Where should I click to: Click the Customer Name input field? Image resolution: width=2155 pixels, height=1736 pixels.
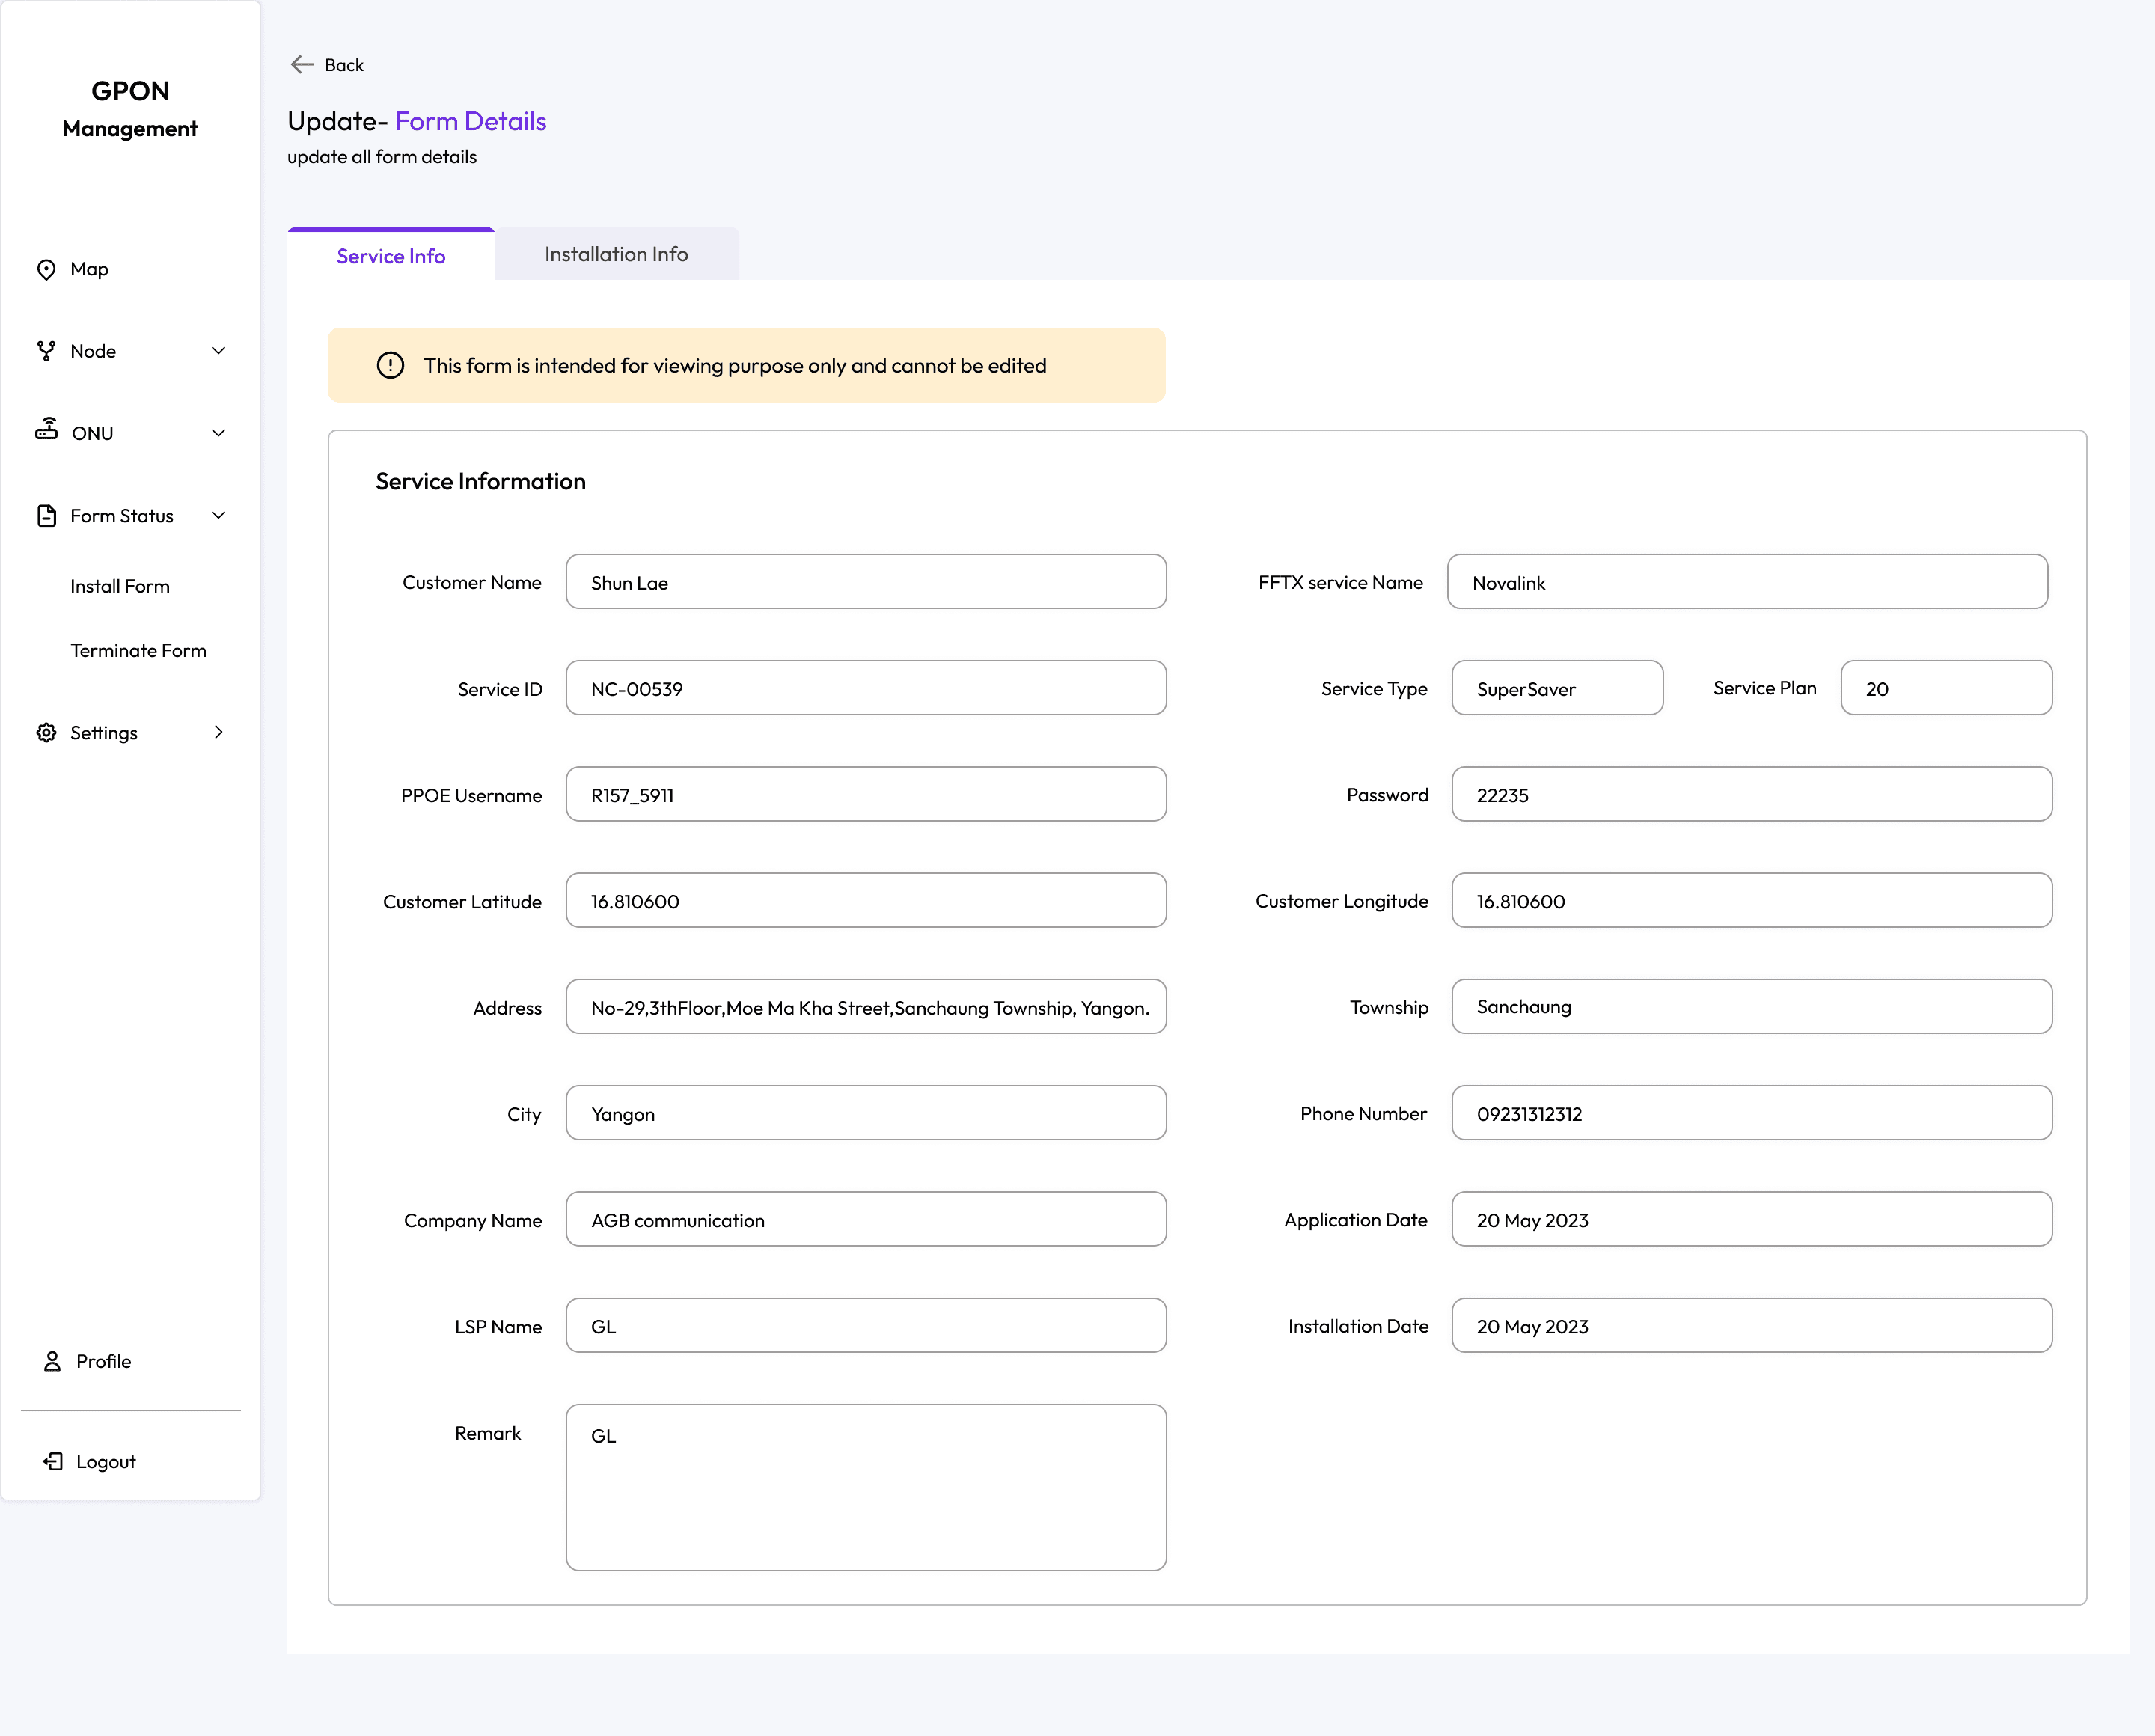(x=865, y=582)
